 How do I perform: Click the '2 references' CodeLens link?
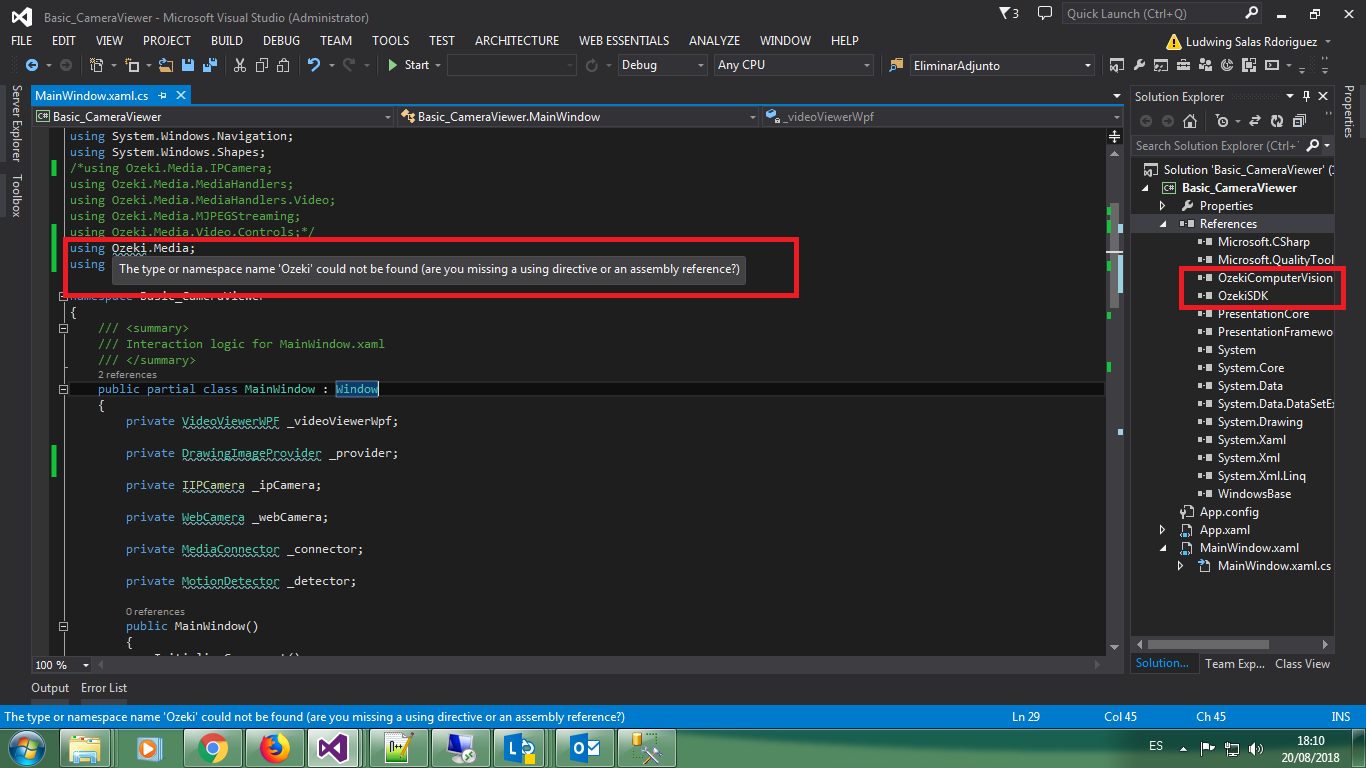pyautogui.click(x=127, y=375)
